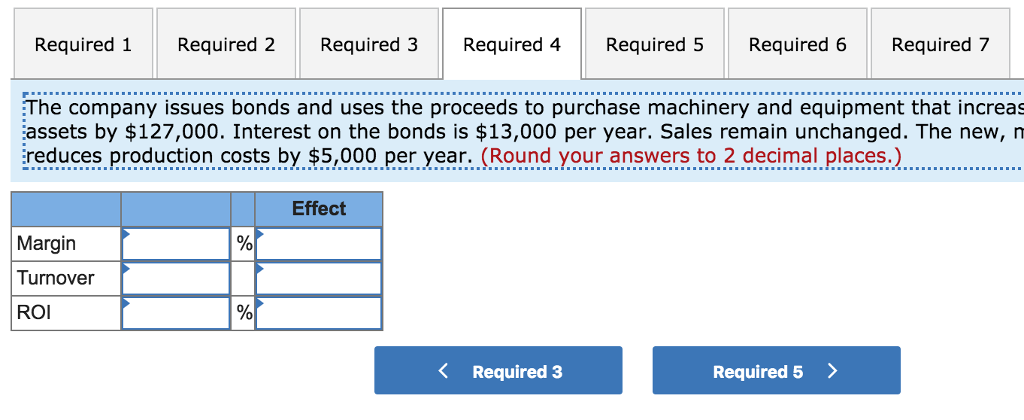
Task: Select the Required 3 tab
Action: [369, 45]
